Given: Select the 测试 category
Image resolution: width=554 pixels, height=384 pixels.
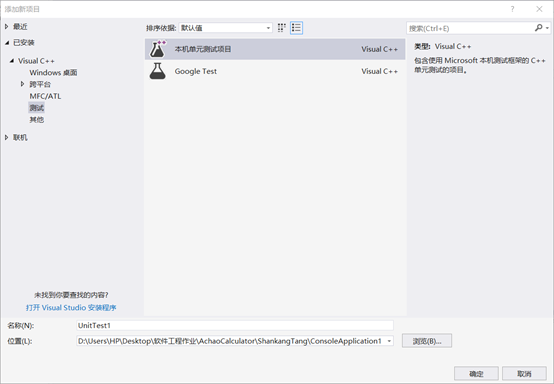Looking at the screenshot, I should click(37, 108).
